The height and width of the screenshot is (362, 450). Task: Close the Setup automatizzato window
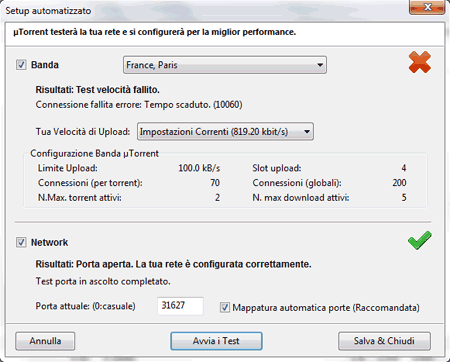coord(427,7)
